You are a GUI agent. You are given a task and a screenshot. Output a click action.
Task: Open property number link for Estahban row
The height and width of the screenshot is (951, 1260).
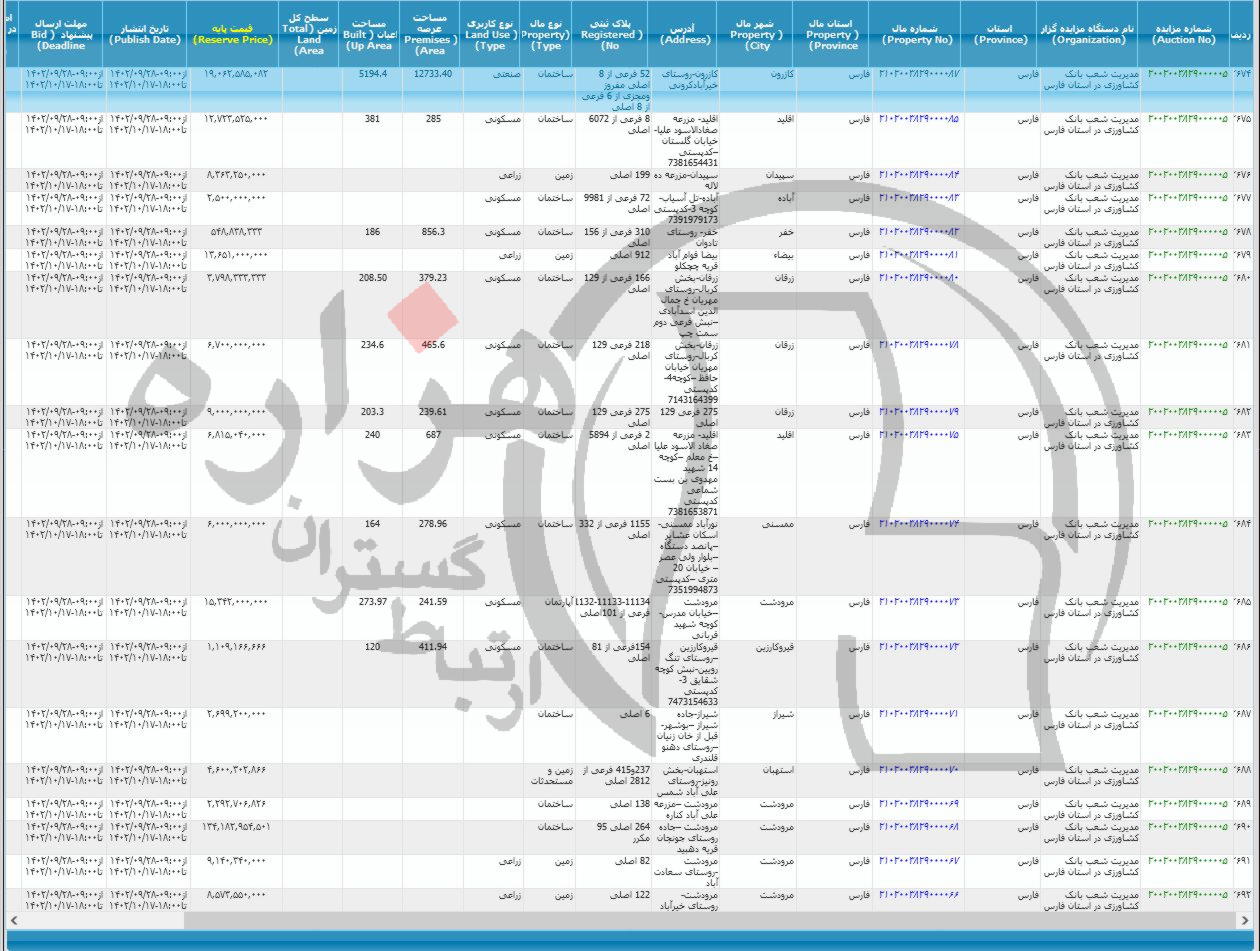point(919,770)
